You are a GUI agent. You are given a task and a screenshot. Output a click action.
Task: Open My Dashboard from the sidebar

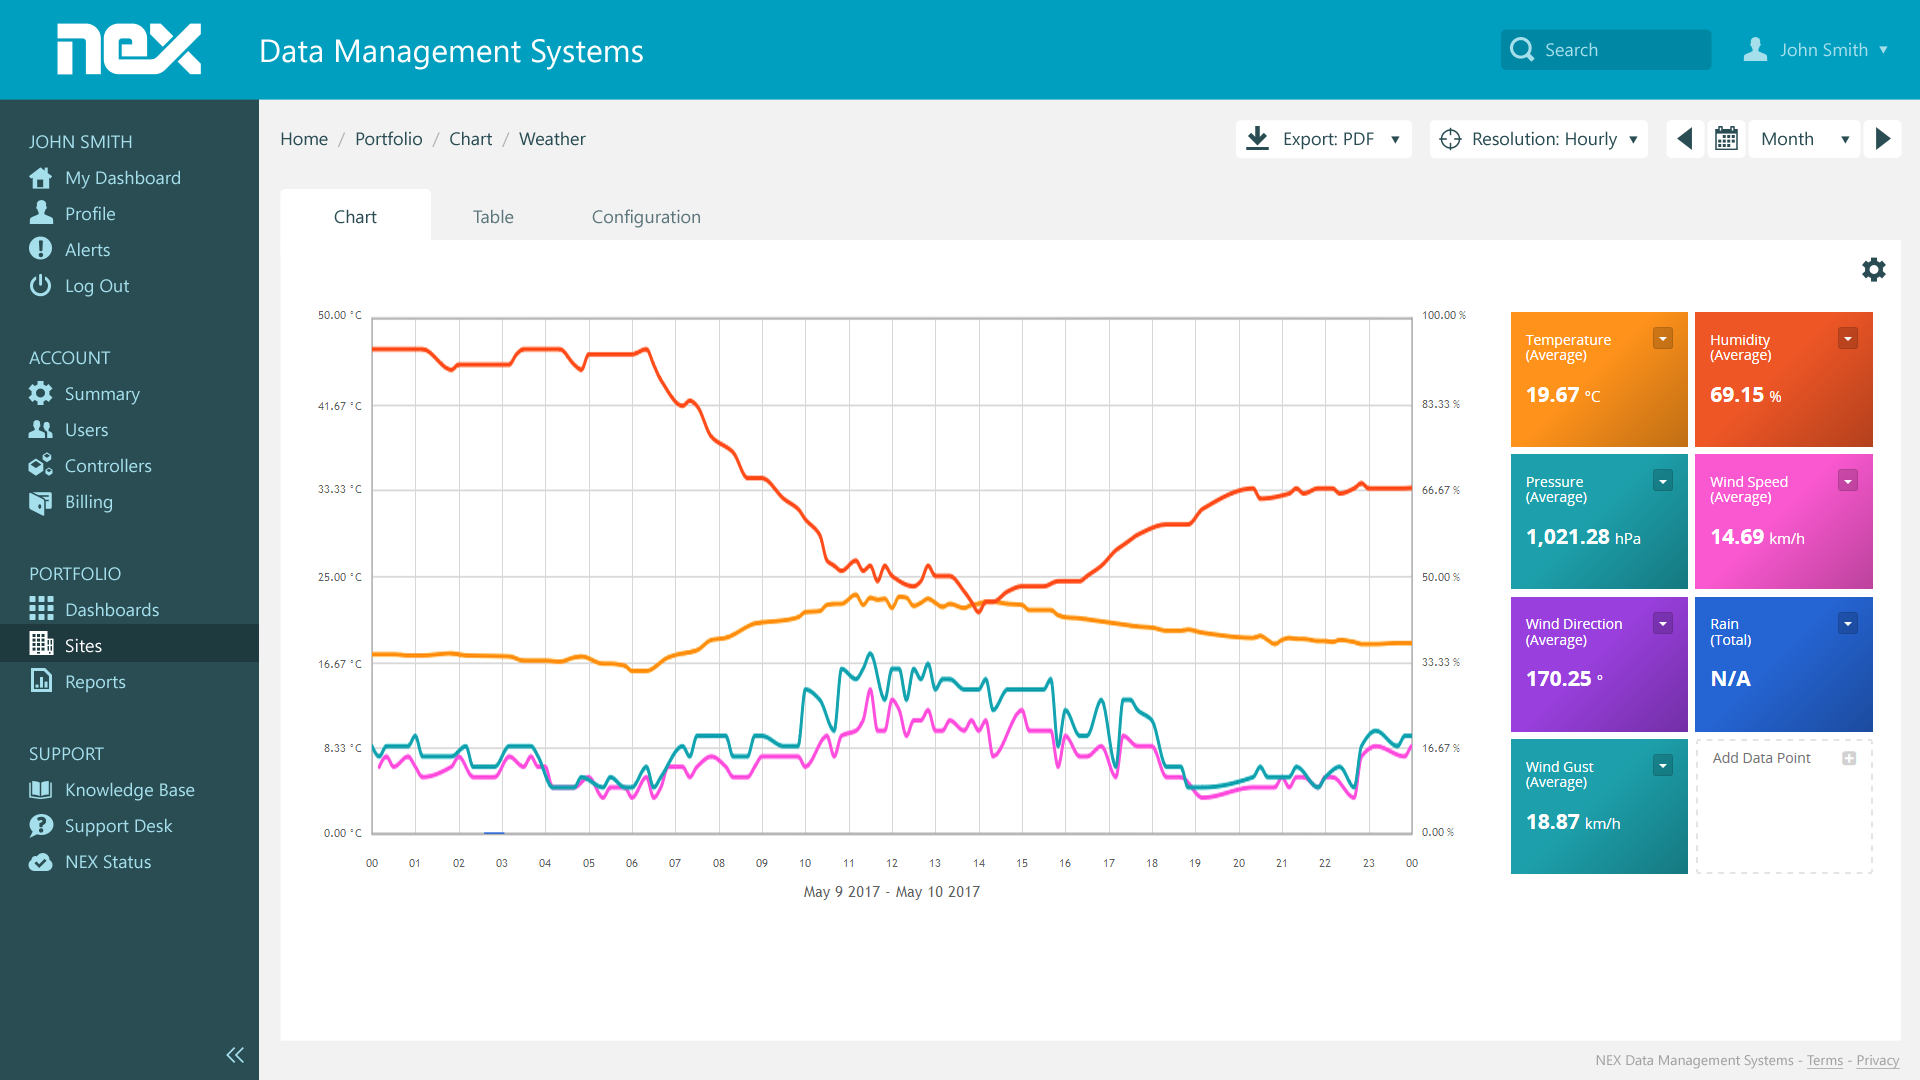[x=123, y=177]
